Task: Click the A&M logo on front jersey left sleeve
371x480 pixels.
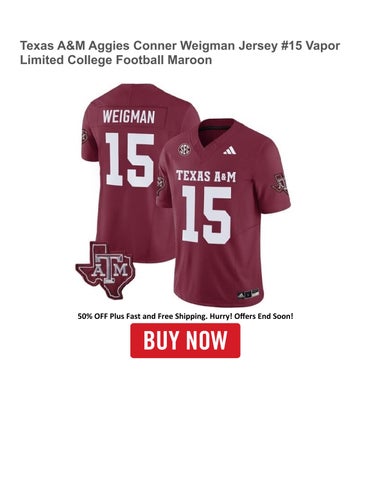Action: [161, 185]
